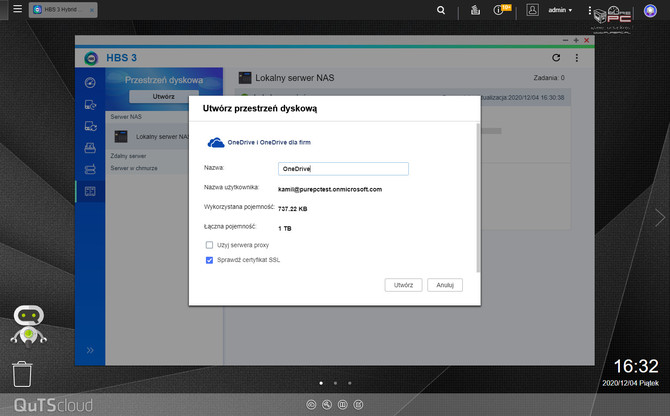Open the Sync sidebar icon
Image resolution: width=670 pixels, height=416 pixels.
click(90, 126)
